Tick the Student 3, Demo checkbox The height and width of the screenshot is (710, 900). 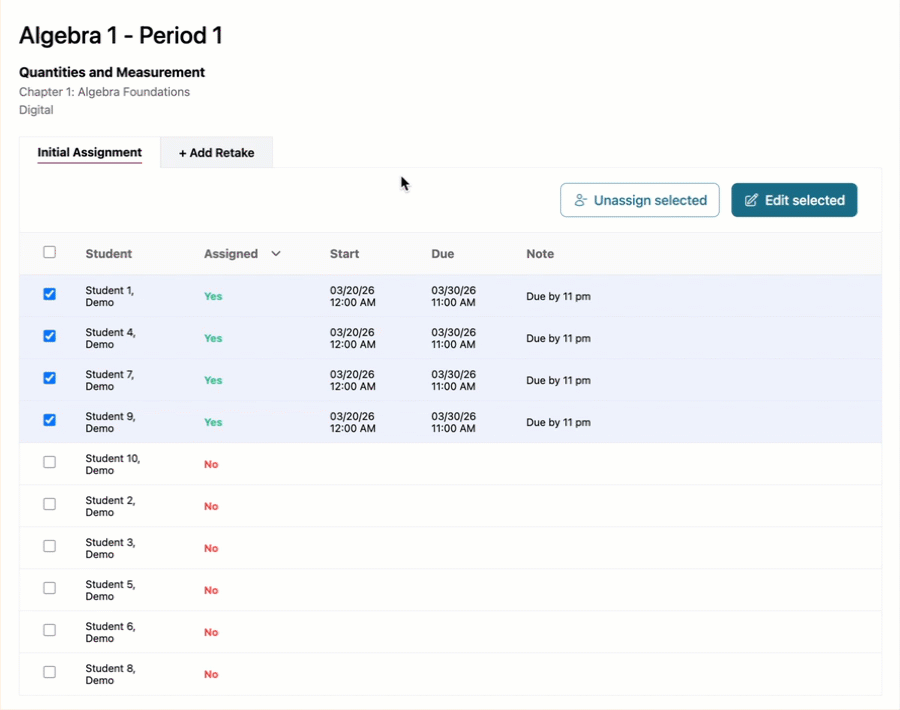coord(50,547)
